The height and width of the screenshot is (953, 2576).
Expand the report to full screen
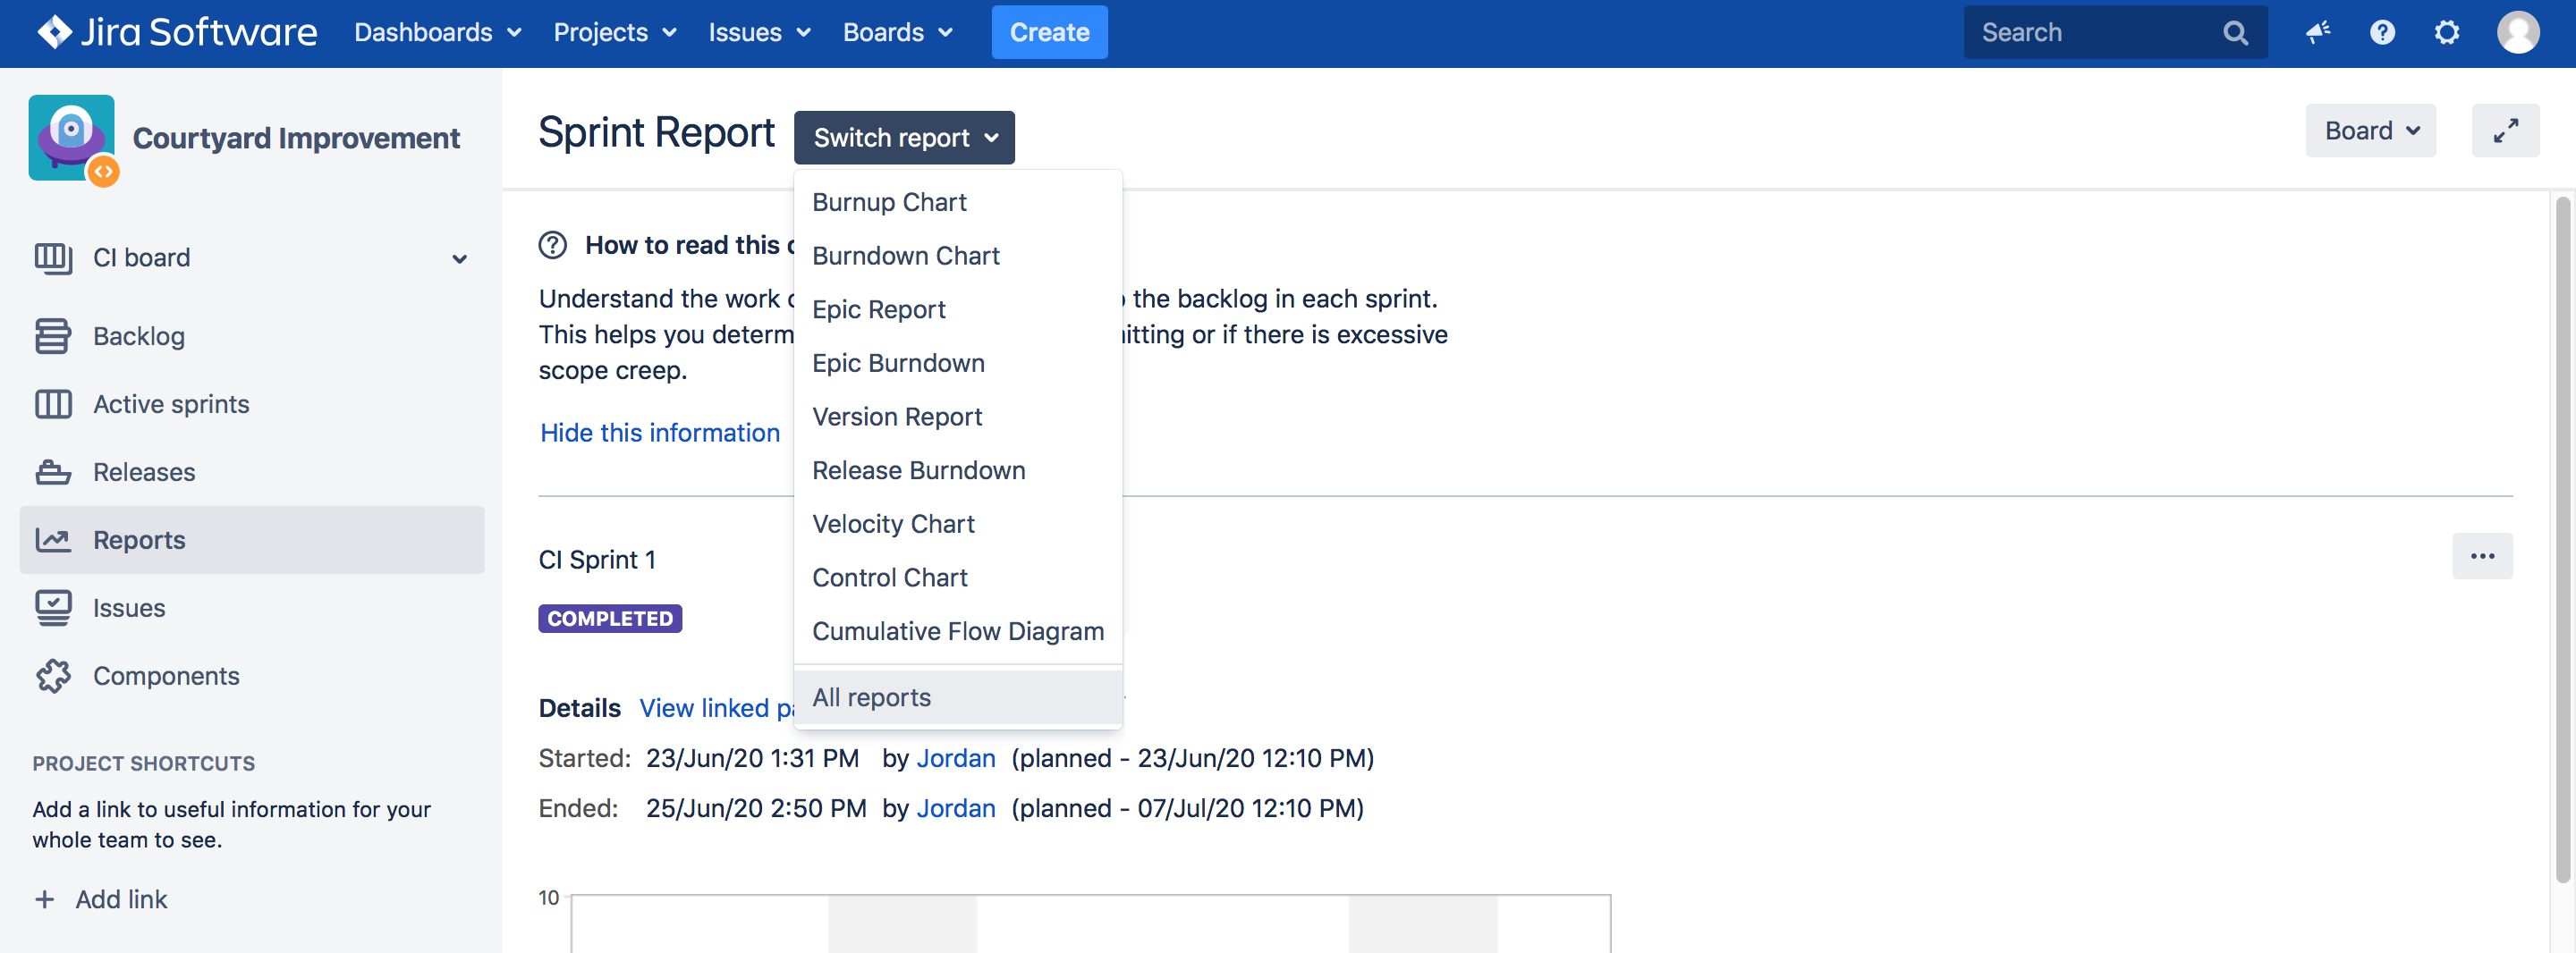coord(2505,131)
